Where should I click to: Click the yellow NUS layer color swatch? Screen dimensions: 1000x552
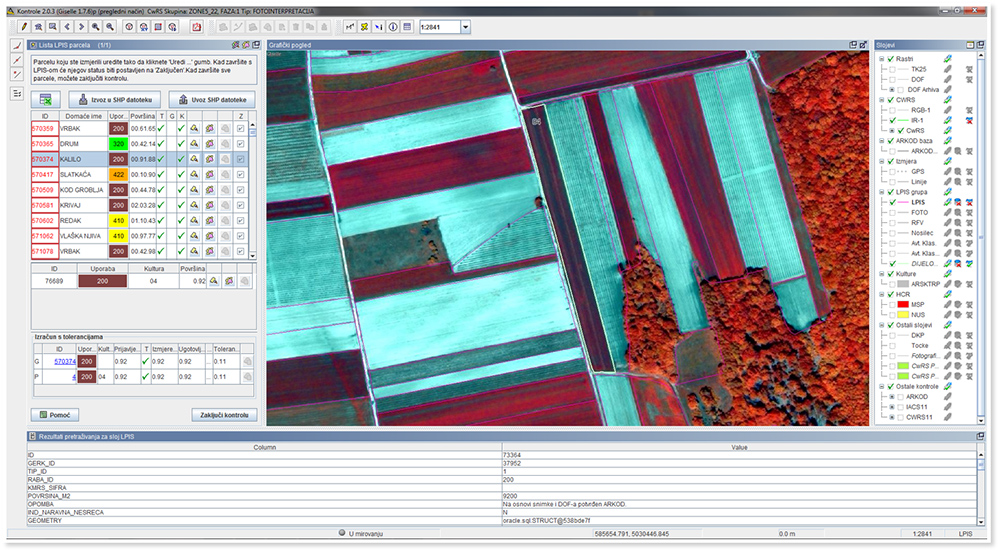pyautogui.click(x=902, y=315)
